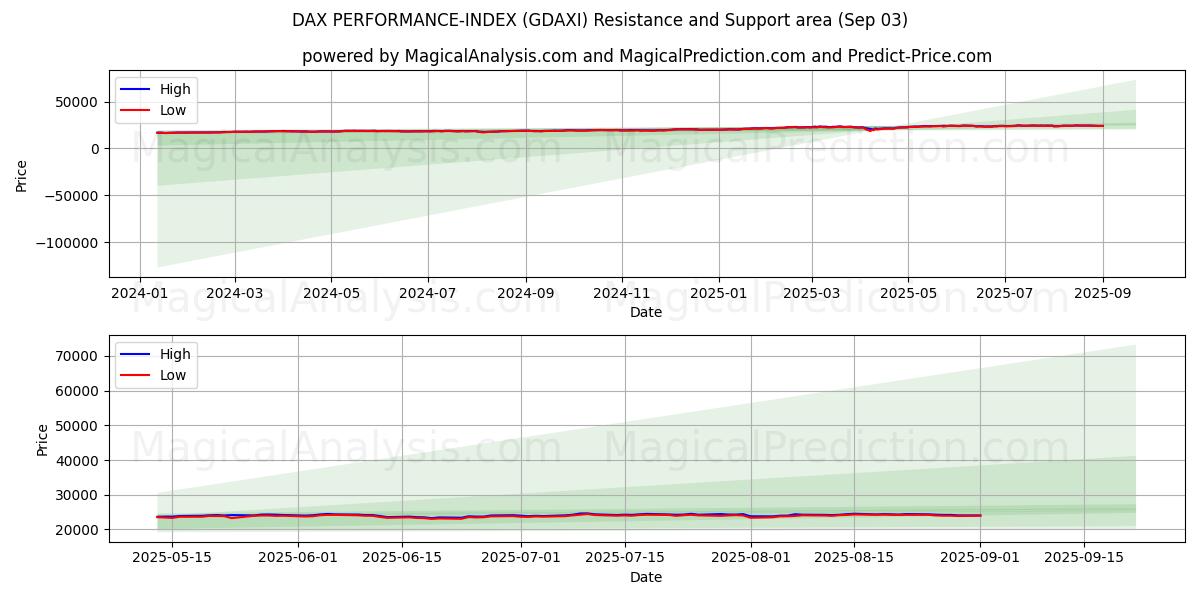Click the '2025-08-01' date tick label
Image resolution: width=1200 pixels, height=600 pixels.
pos(751,559)
